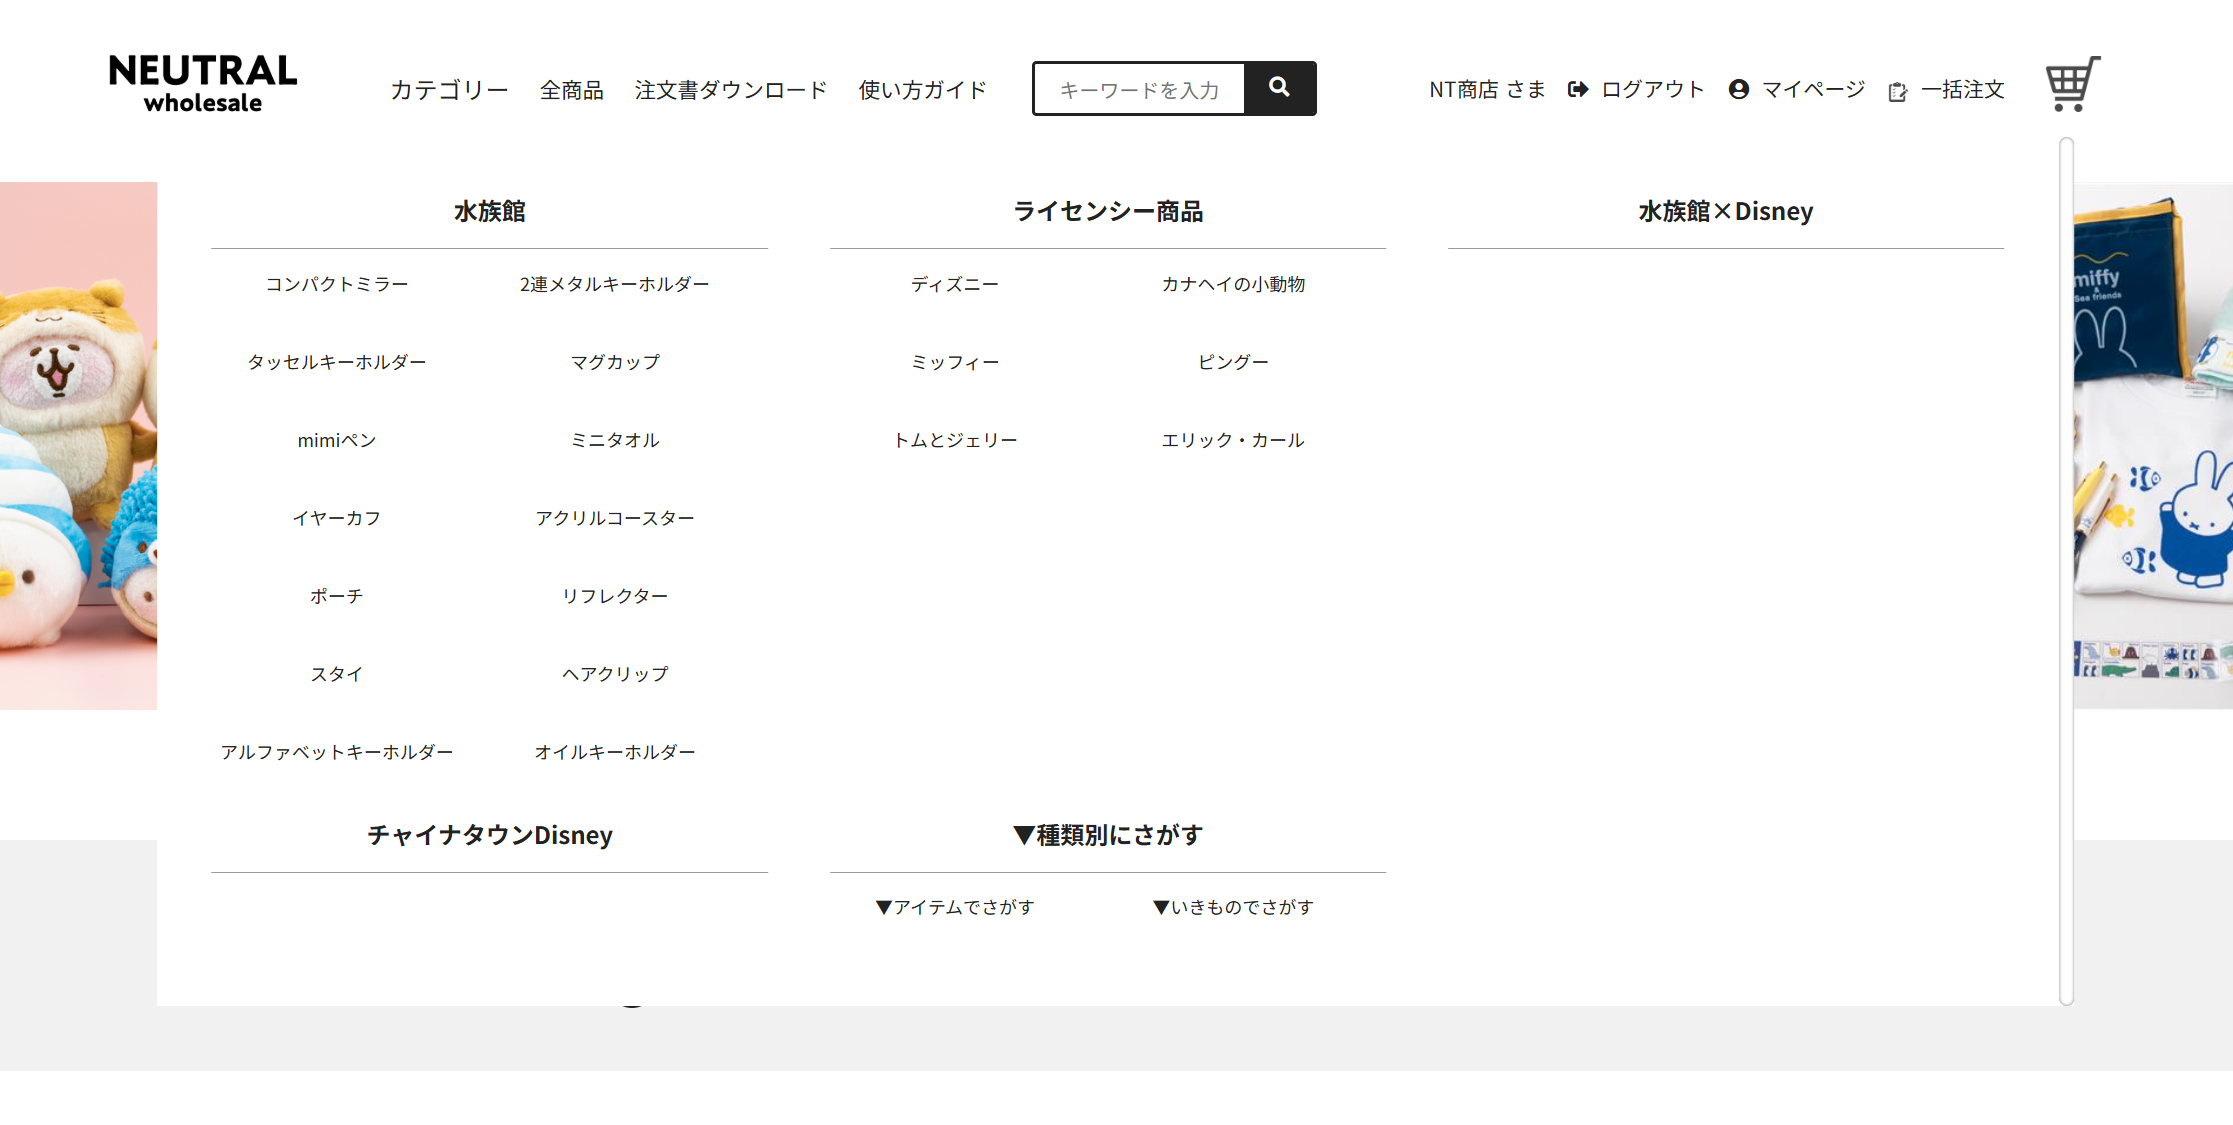
Task: Open ミニタオル subcategory
Action: click(x=615, y=440)
